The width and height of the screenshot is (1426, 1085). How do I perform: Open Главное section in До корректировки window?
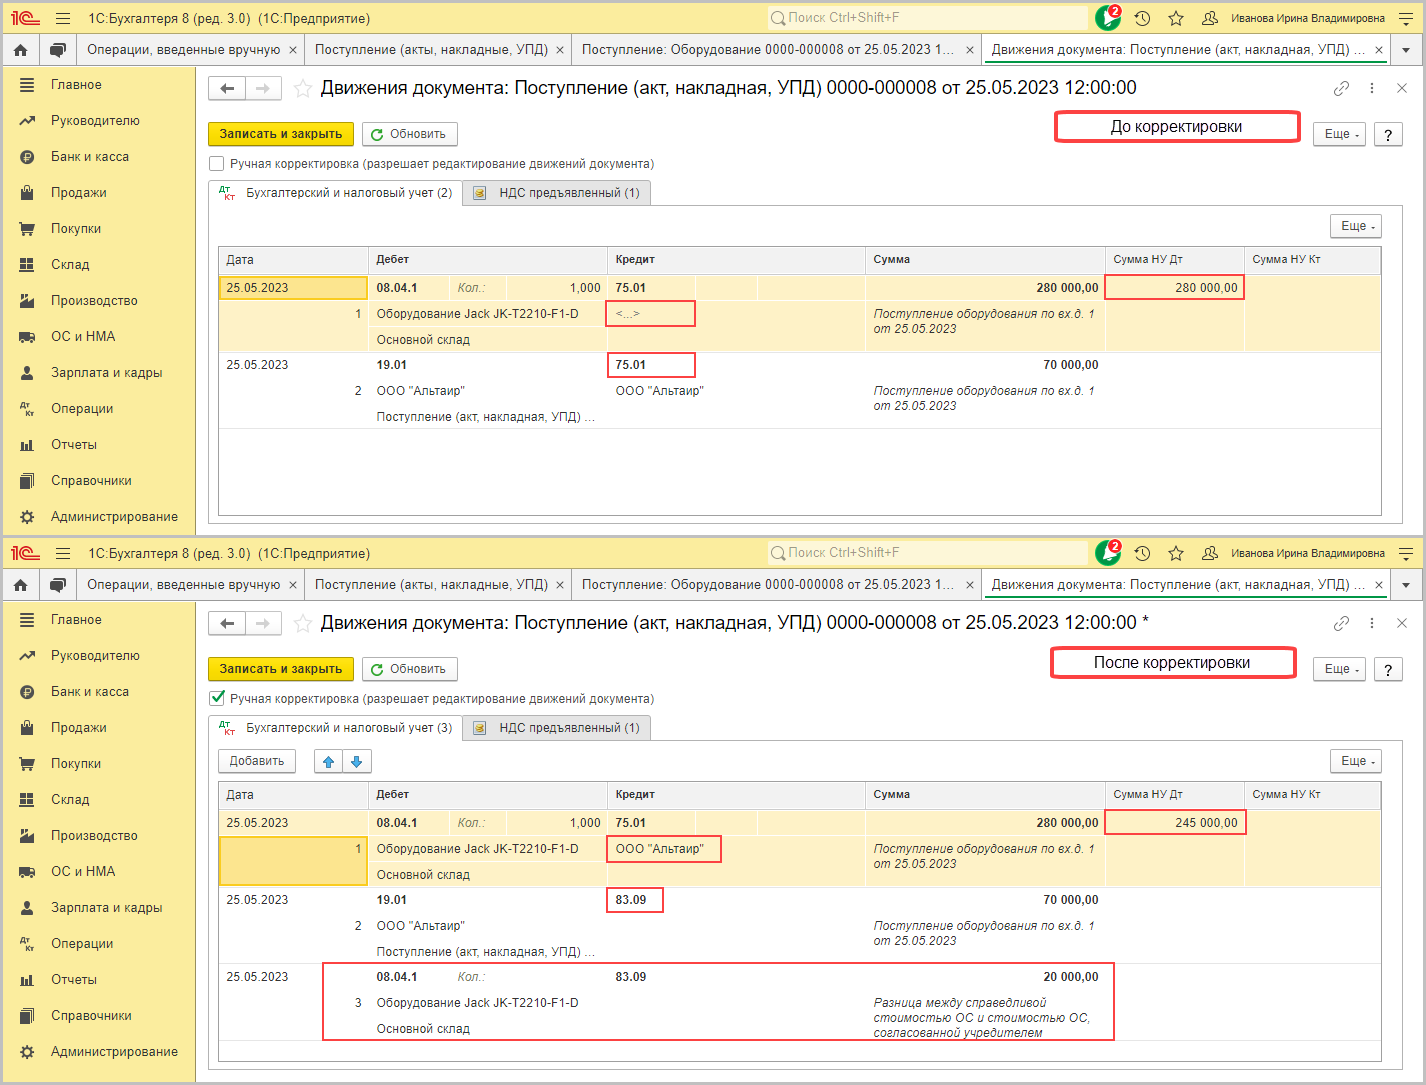pos(76,85)
